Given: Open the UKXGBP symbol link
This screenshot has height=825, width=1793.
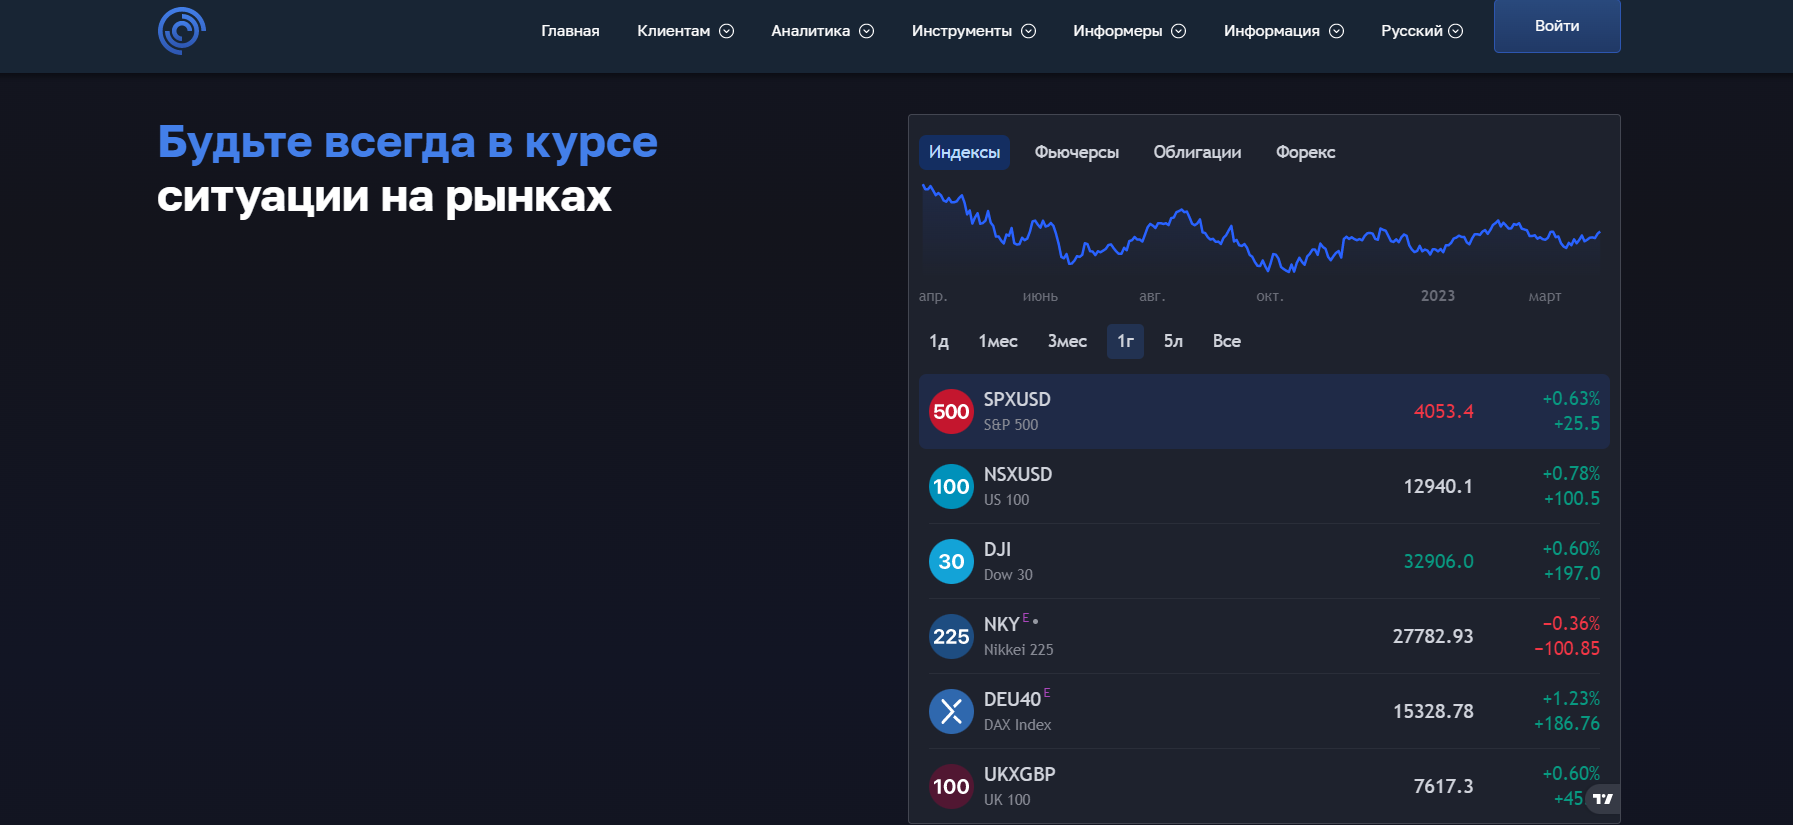Looking at the screenshot, I should (1019, 774).
